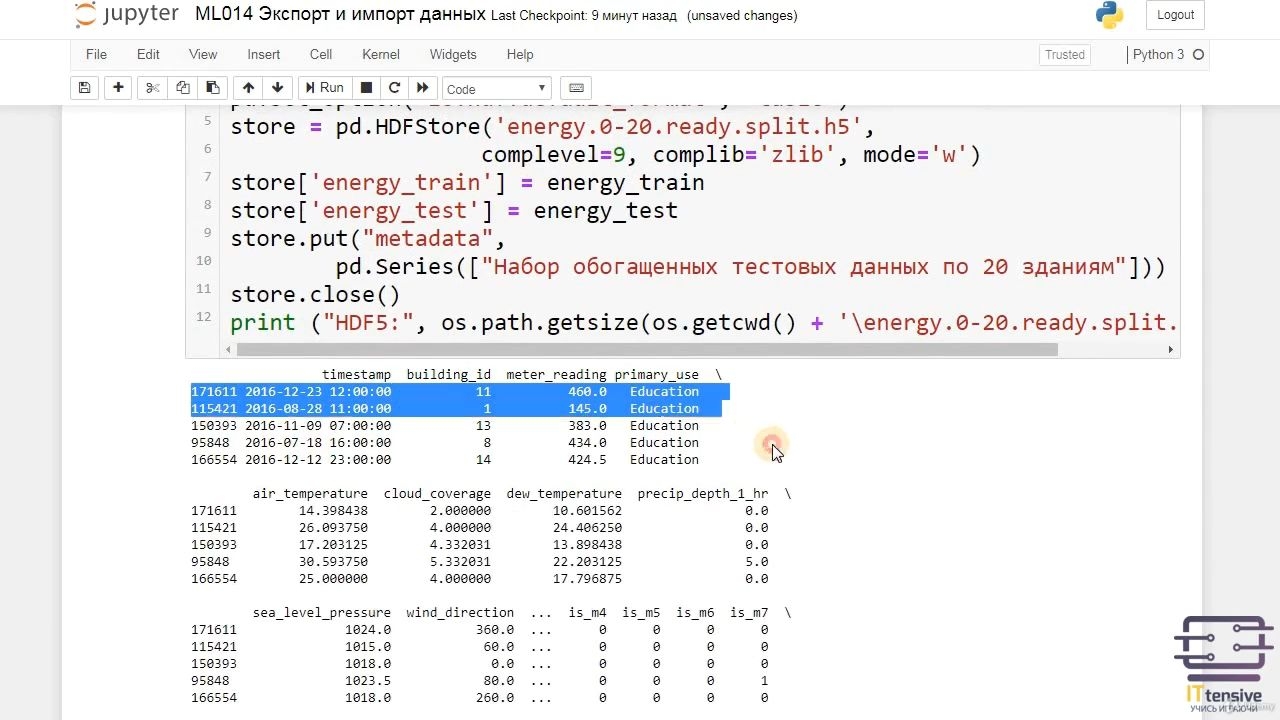Click the meter_reading column header
This screenshot has width=1280, height=720.
click(x=556, y=375)
